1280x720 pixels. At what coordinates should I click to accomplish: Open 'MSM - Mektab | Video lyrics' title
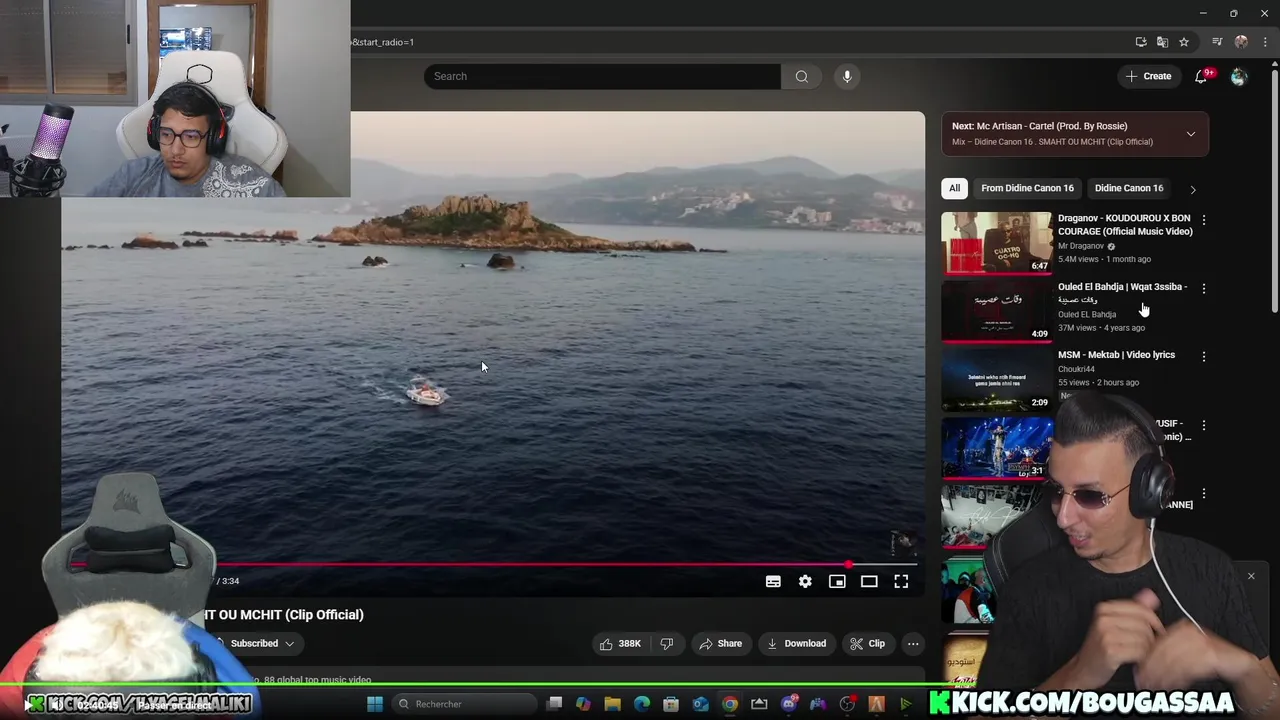tap(1116, 355)
